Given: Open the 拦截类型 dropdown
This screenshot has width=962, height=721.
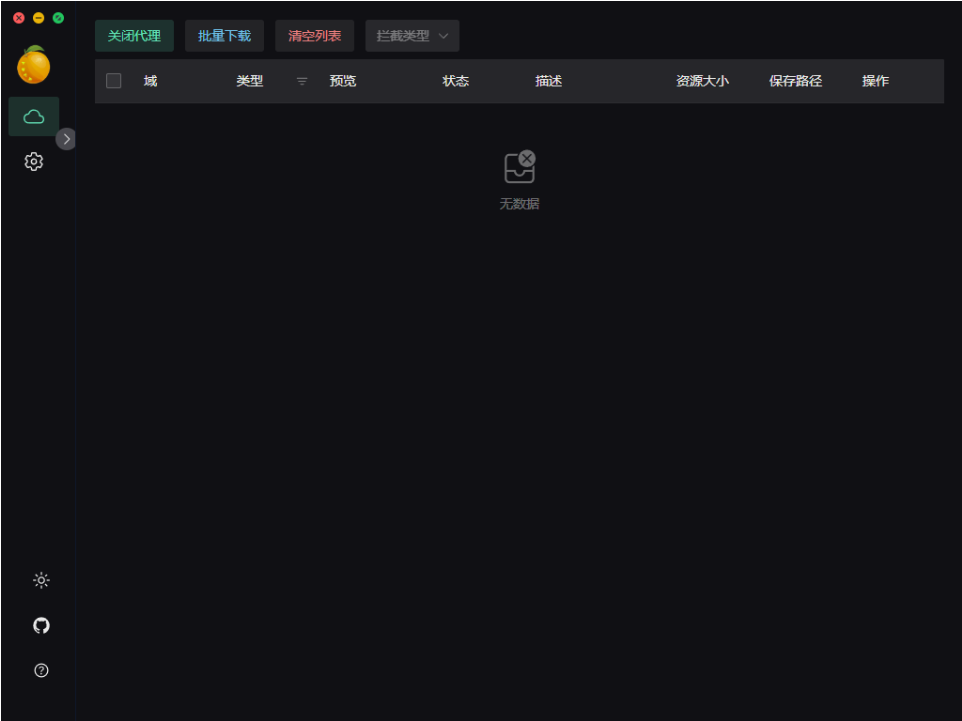Looking at the screenshot, I should pyautogui.click(x=411, y=35).
